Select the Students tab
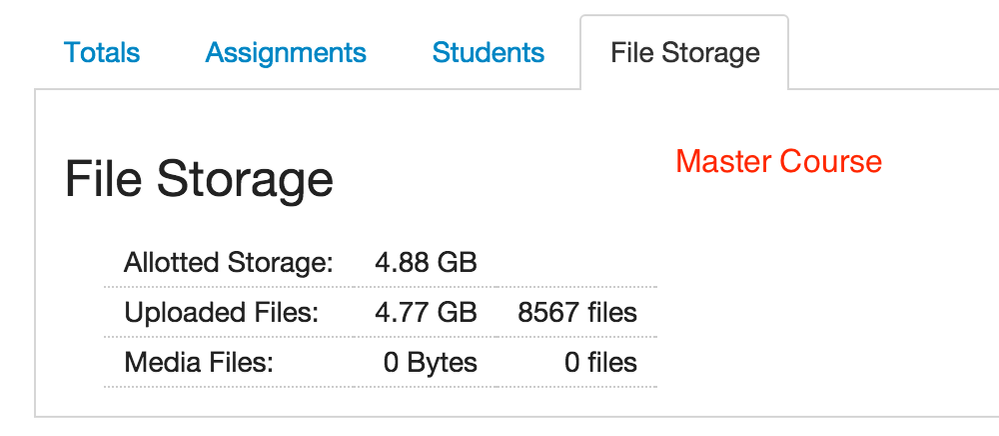Viewport: 999px width, 436px height. [488, 53]
